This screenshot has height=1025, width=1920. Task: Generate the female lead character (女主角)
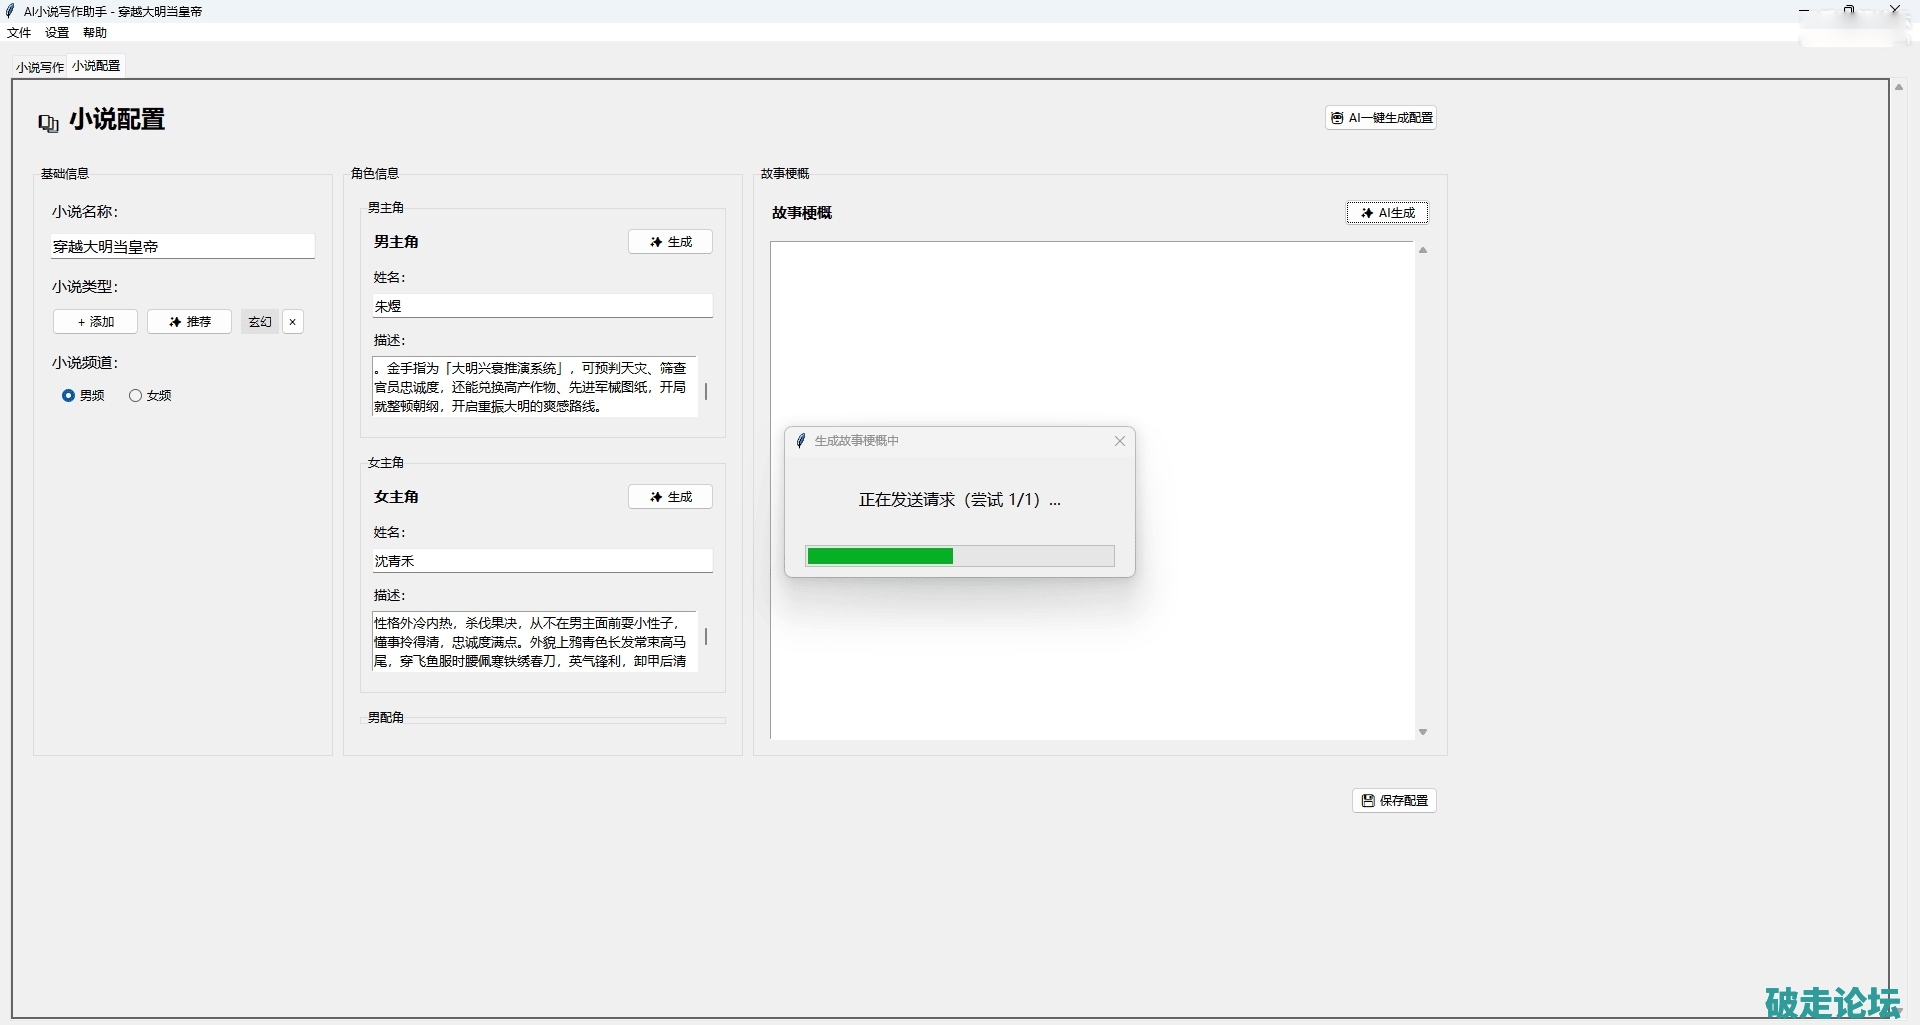click(x=670, y=497)
